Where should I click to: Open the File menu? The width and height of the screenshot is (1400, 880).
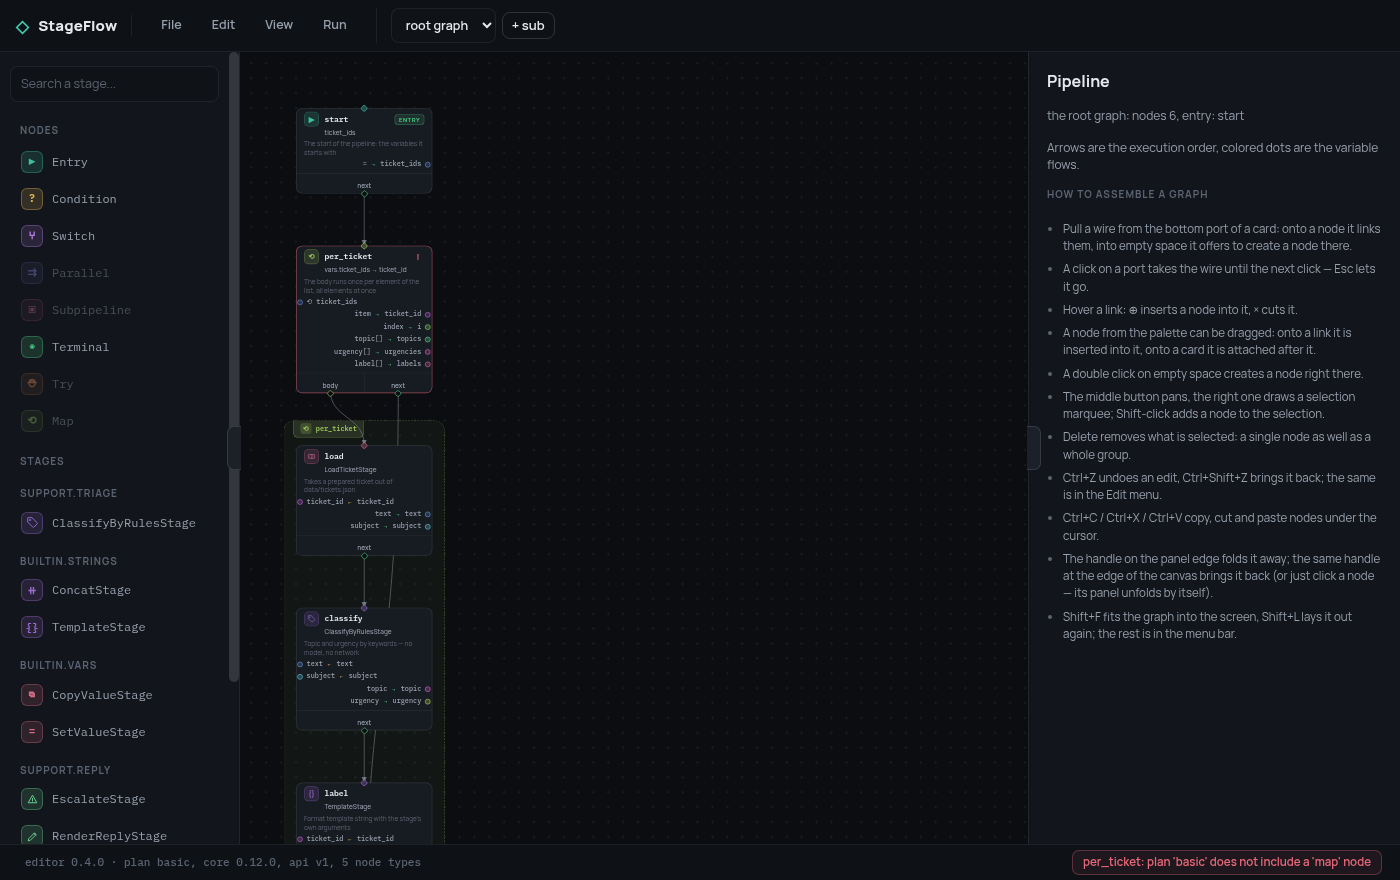coord(171,25)
